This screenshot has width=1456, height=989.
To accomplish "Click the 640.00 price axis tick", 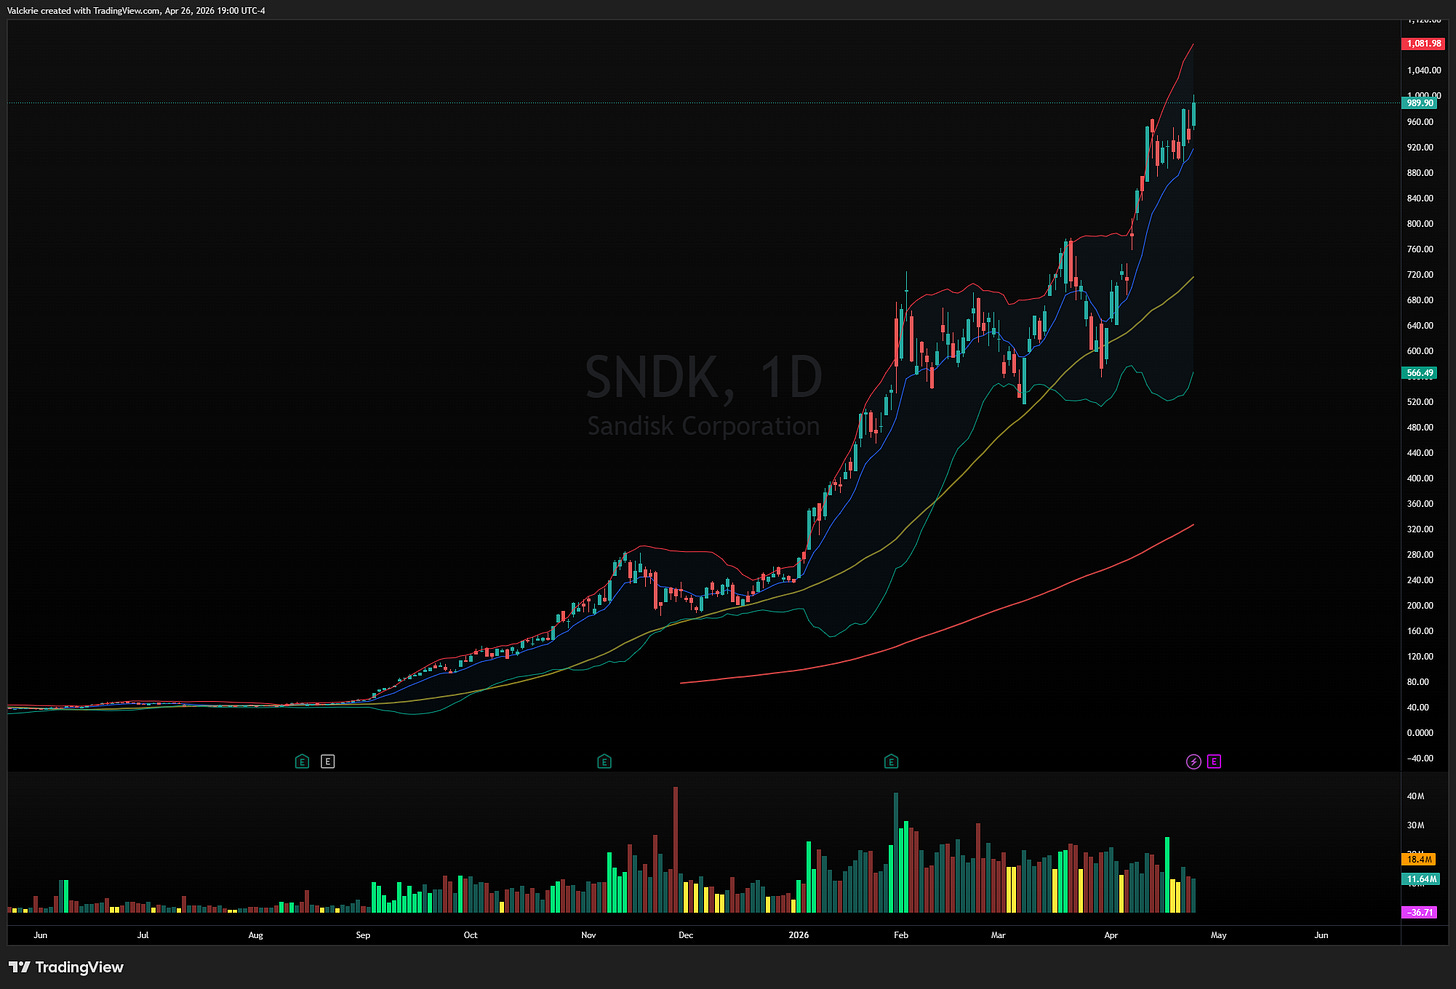I will point(1420,326).
